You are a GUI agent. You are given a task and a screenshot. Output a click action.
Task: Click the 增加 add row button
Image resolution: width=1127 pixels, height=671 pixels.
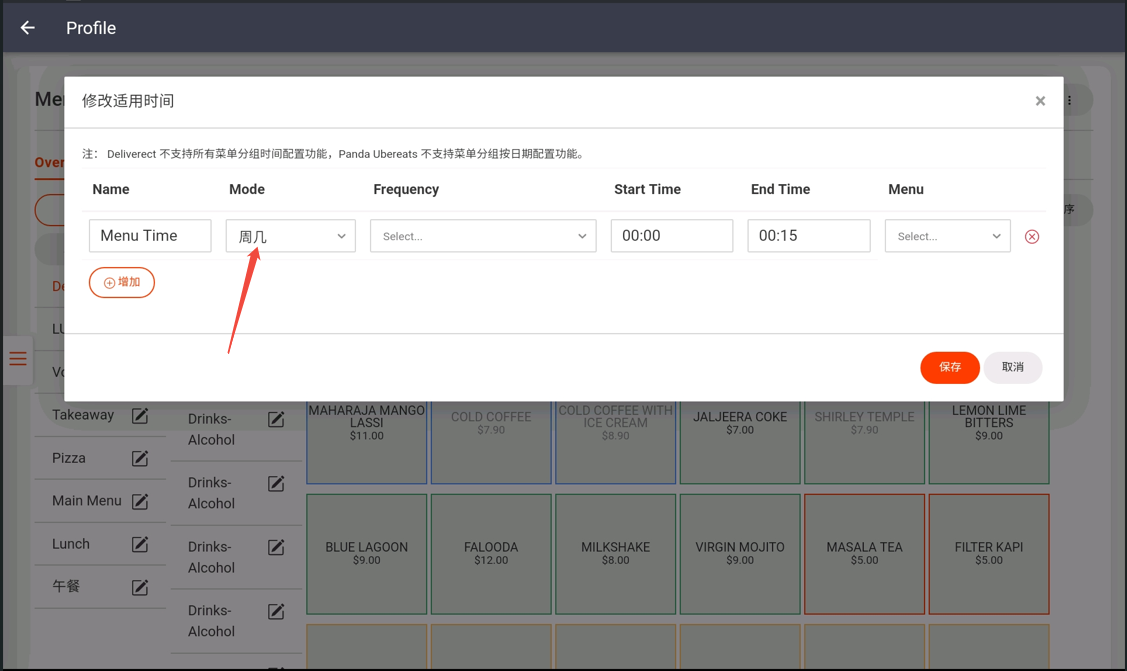tap(121, 282)
